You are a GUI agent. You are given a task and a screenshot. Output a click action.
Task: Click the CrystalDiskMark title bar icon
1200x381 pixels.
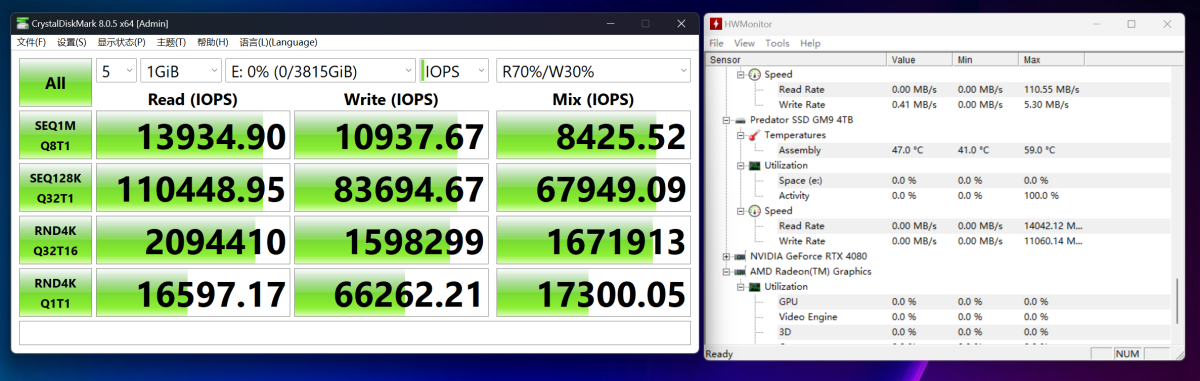22,23
